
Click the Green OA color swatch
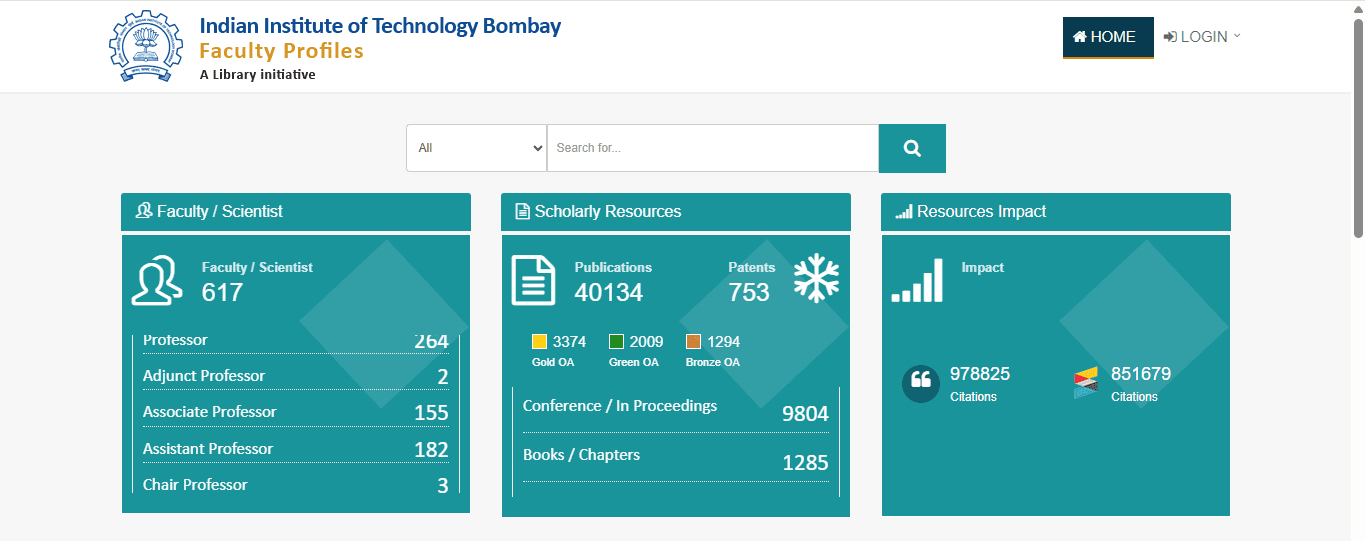(x=617, y=342)
